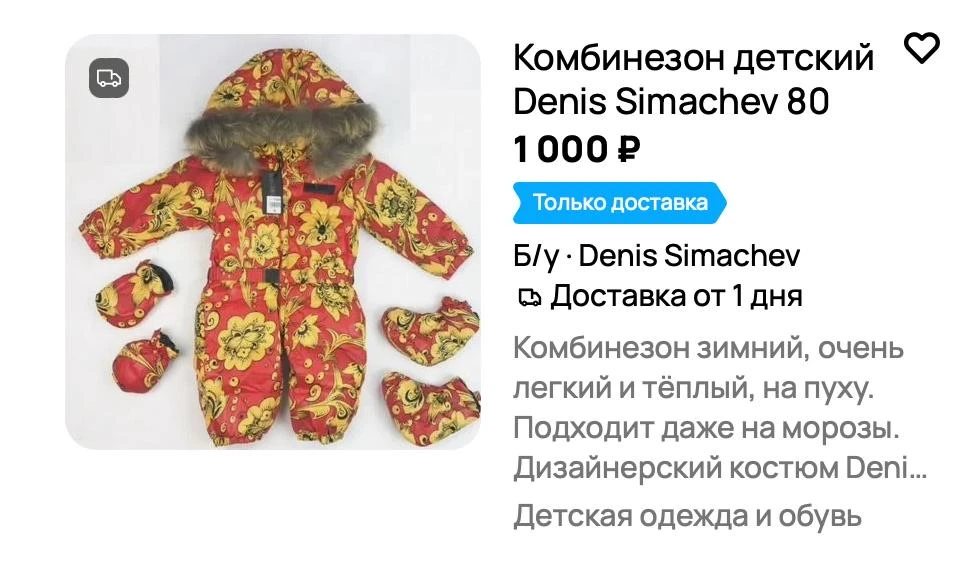The height and width of the screenshot is (572, 964).
Task: Click the Подходит даже на морозы line
Action: [x=706, y=428]
